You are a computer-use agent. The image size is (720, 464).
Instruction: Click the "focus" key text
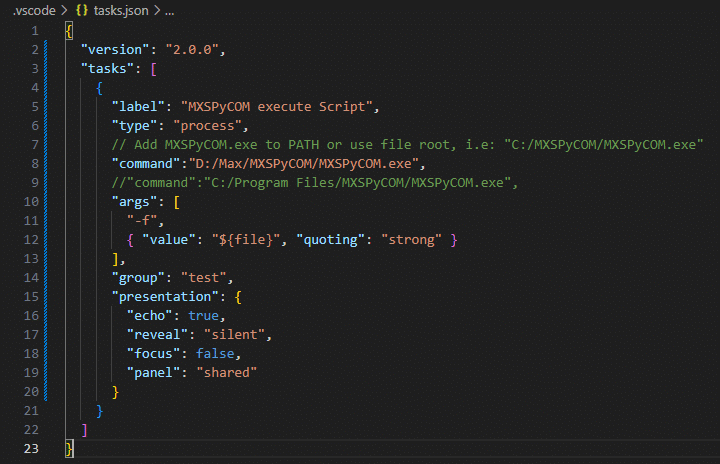(153, 354)
